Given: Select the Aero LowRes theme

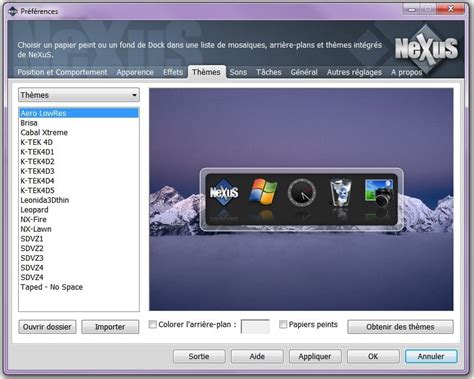Looking at the screenshot, I should click(79, 113).
